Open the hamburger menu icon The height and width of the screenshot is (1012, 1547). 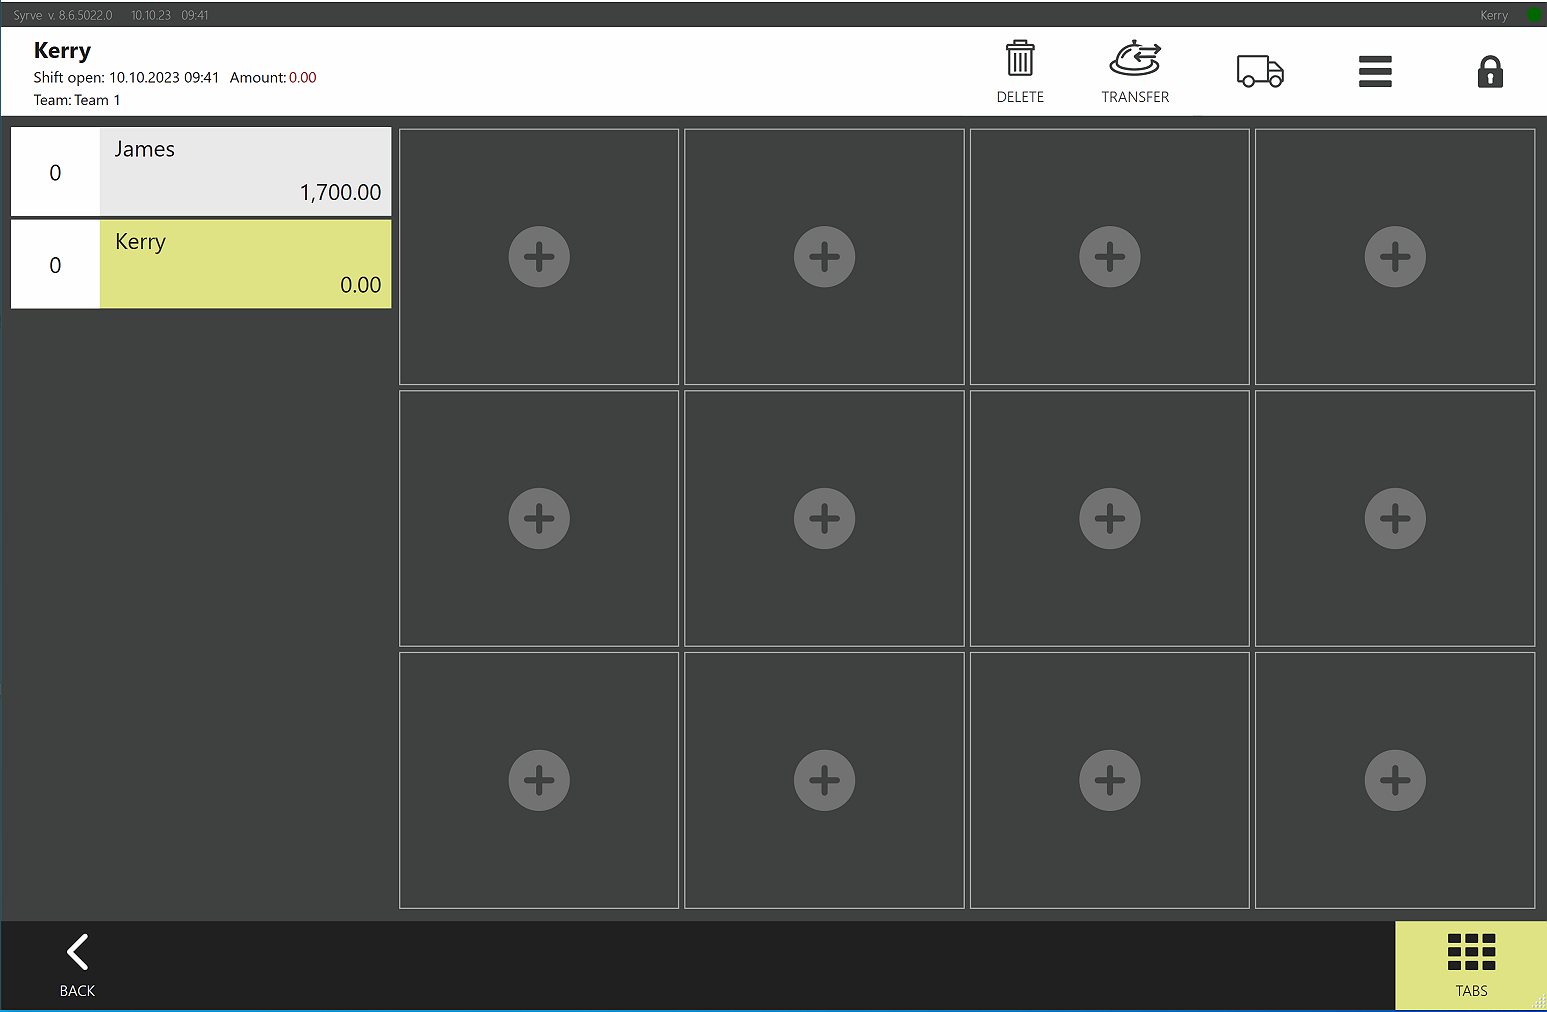1375,72
